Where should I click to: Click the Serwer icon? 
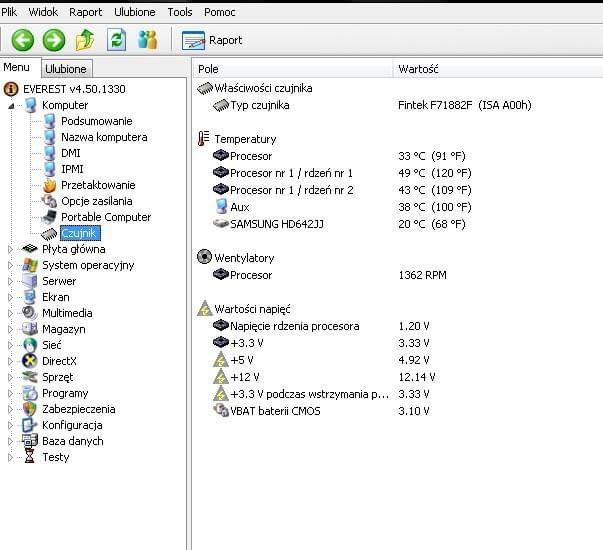[x=30, y=281]
